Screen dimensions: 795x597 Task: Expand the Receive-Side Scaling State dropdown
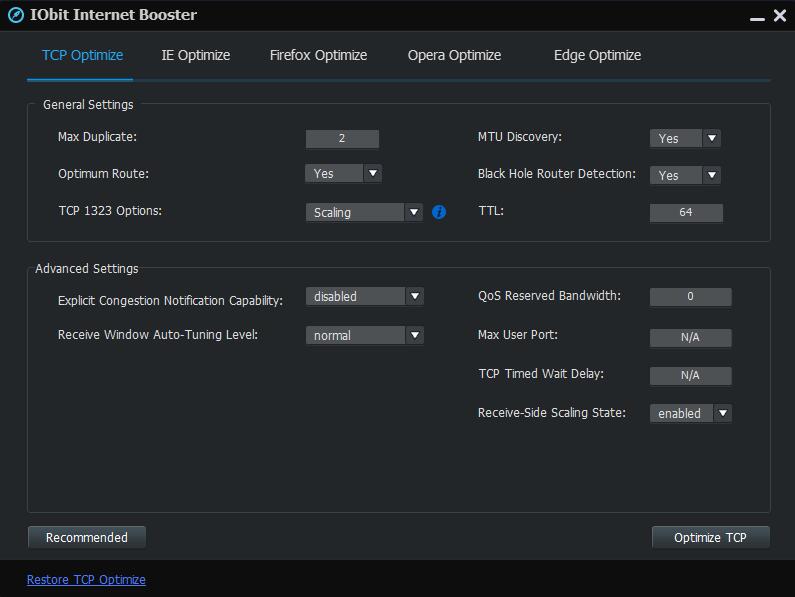click(722, 413)
